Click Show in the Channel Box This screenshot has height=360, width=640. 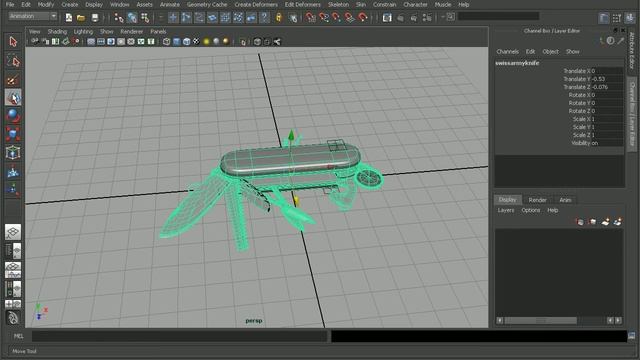tap(573, 52)
